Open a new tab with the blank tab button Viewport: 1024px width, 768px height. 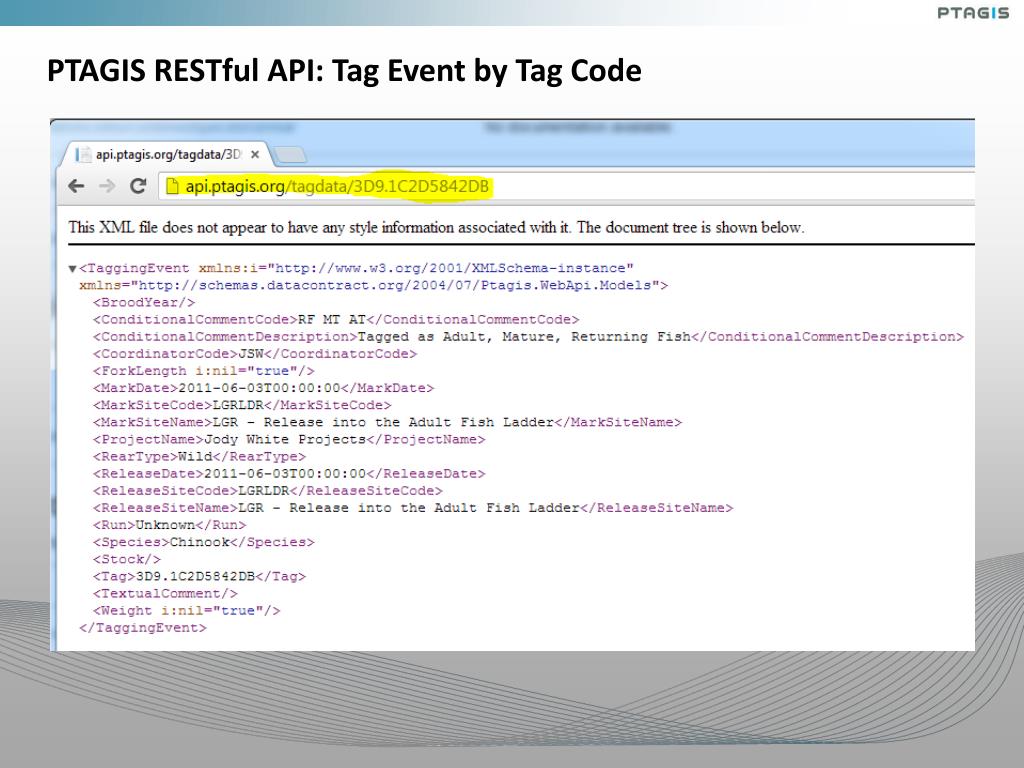click(x=290, y=155)
